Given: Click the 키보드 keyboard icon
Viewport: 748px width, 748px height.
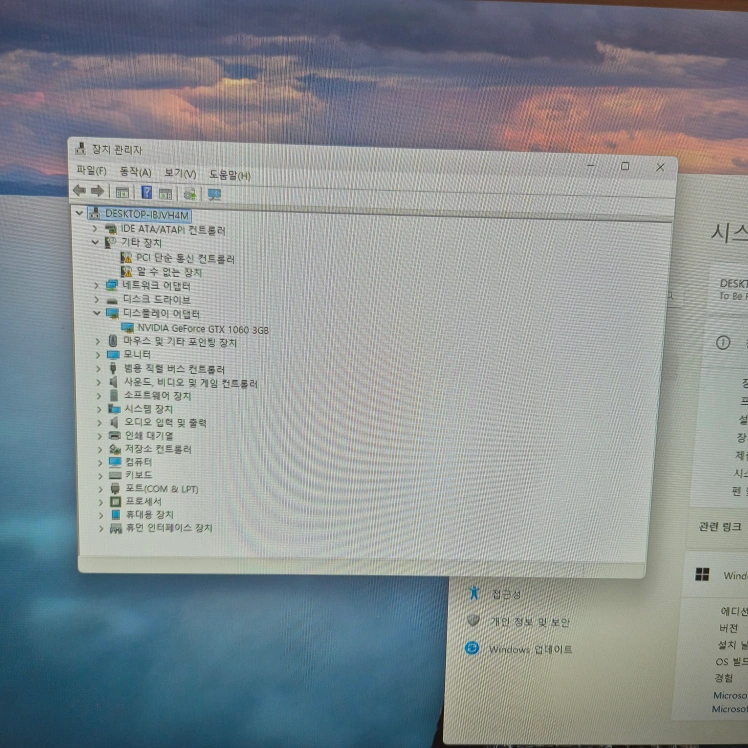Looking at the screenshot, I should (x=115, y=475).
